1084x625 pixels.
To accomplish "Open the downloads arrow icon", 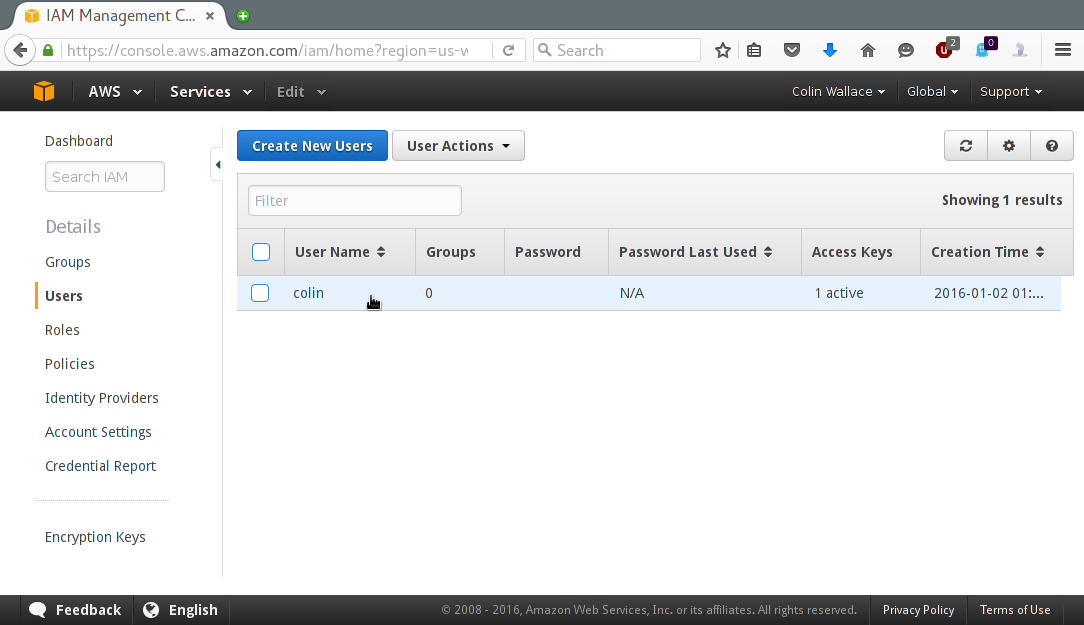I will pos(830,50).
